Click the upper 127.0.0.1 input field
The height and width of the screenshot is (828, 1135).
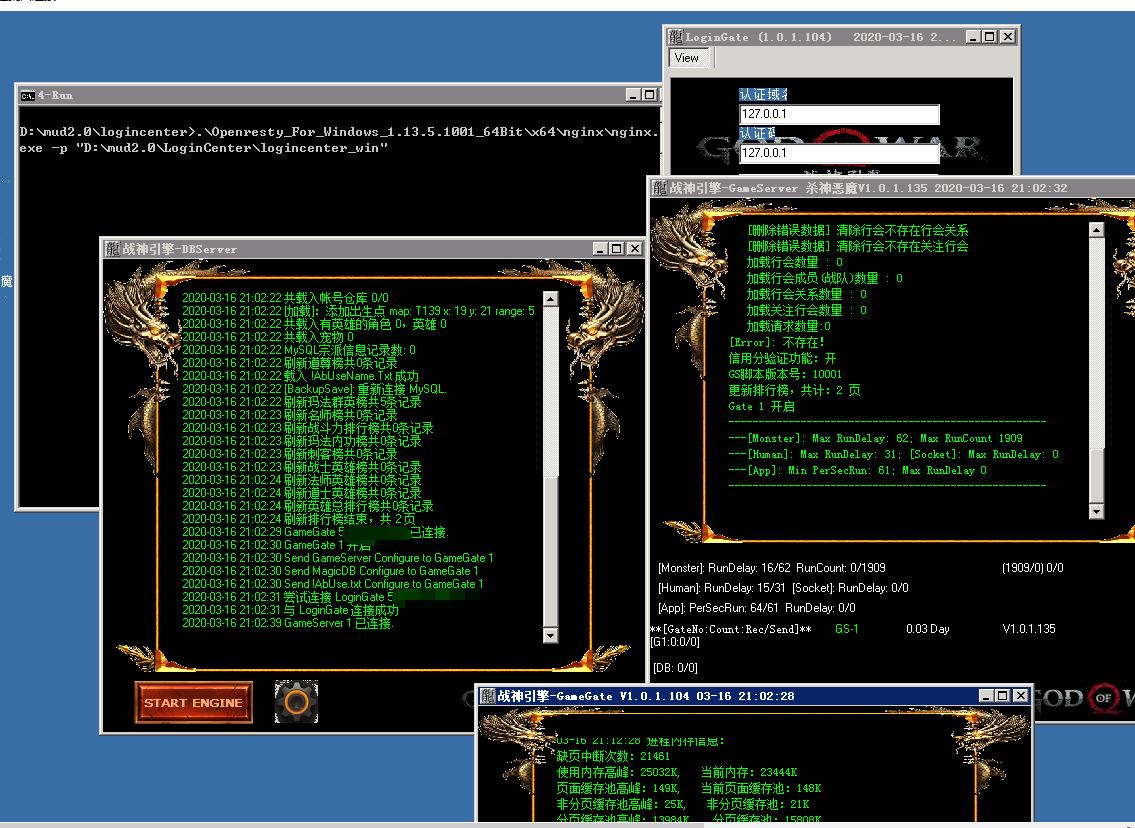838,115
